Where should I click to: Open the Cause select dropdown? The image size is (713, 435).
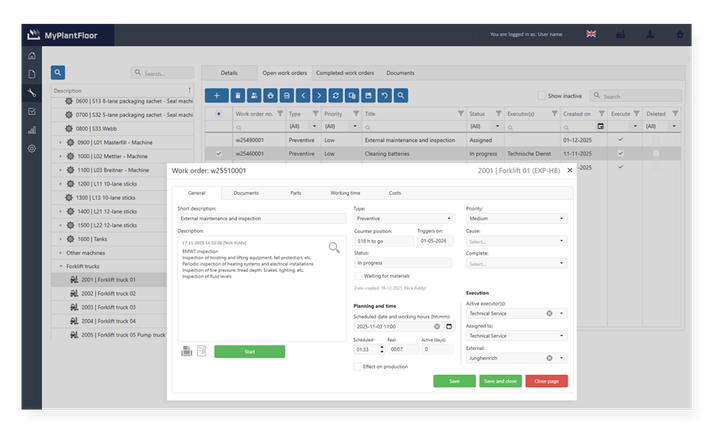click(x=517, y=241)
